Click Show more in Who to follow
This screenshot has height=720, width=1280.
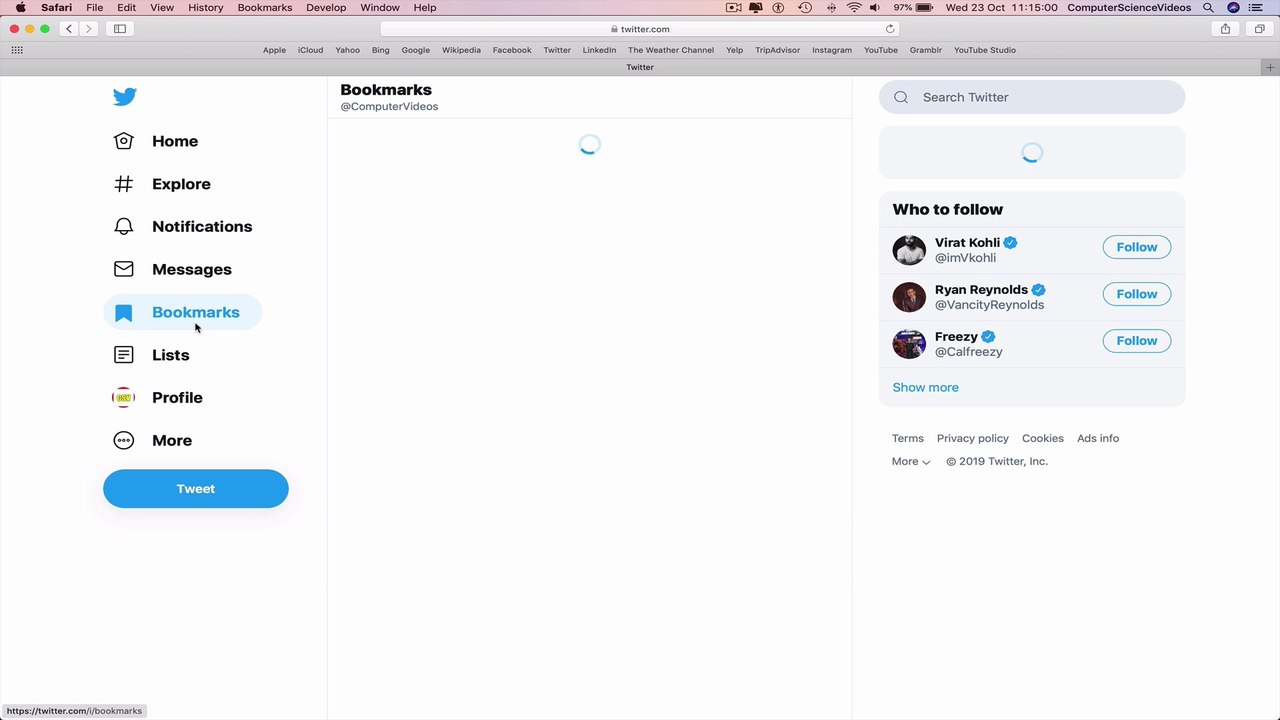[925, 388]
